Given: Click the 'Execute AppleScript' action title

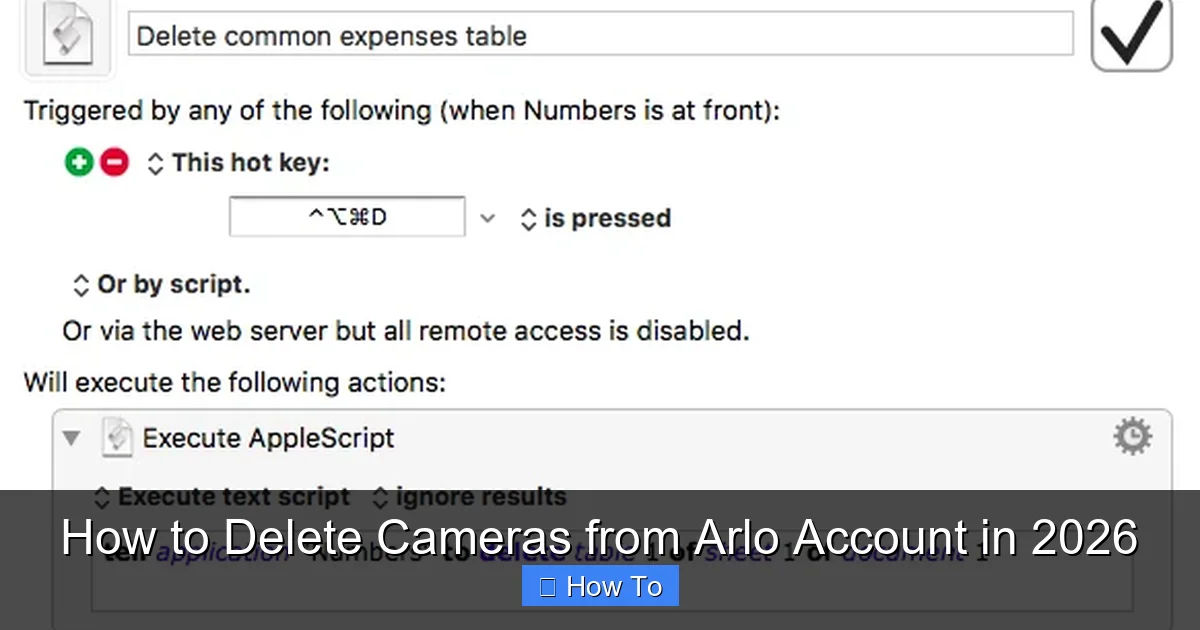Looking at the screenshot, I should (x=268, y=437).
